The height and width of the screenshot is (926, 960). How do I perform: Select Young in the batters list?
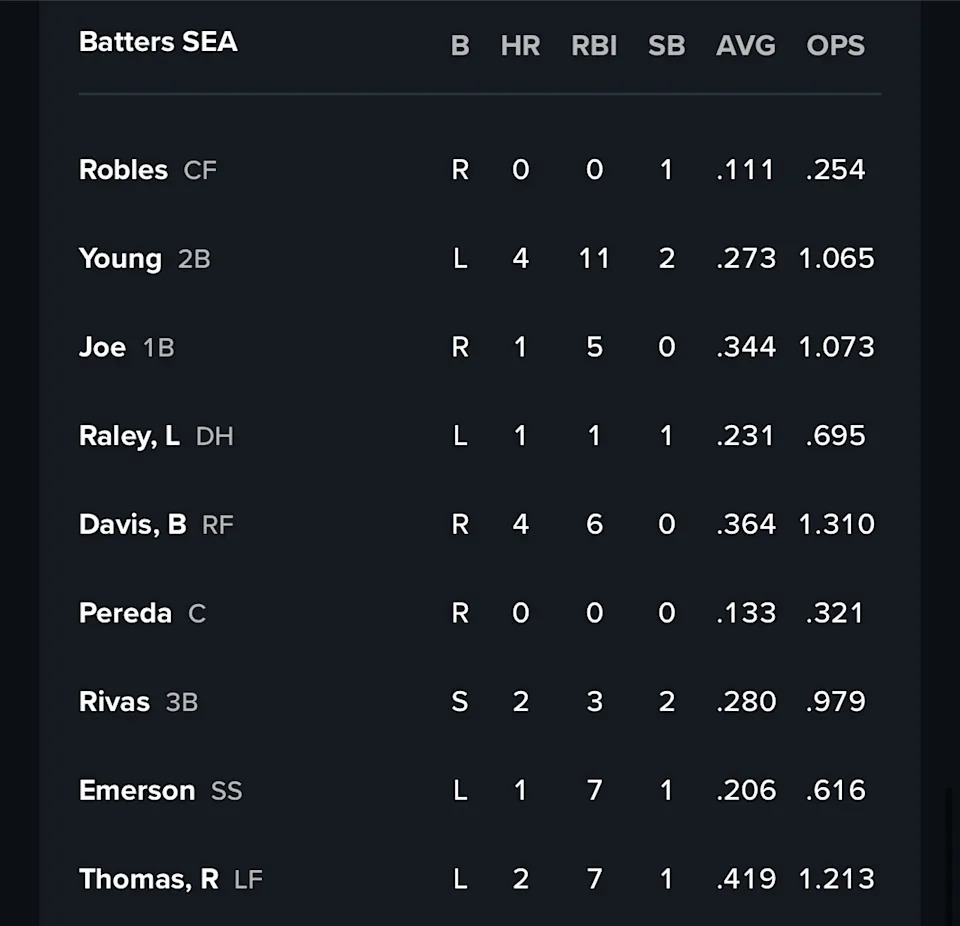pos(120,259)
